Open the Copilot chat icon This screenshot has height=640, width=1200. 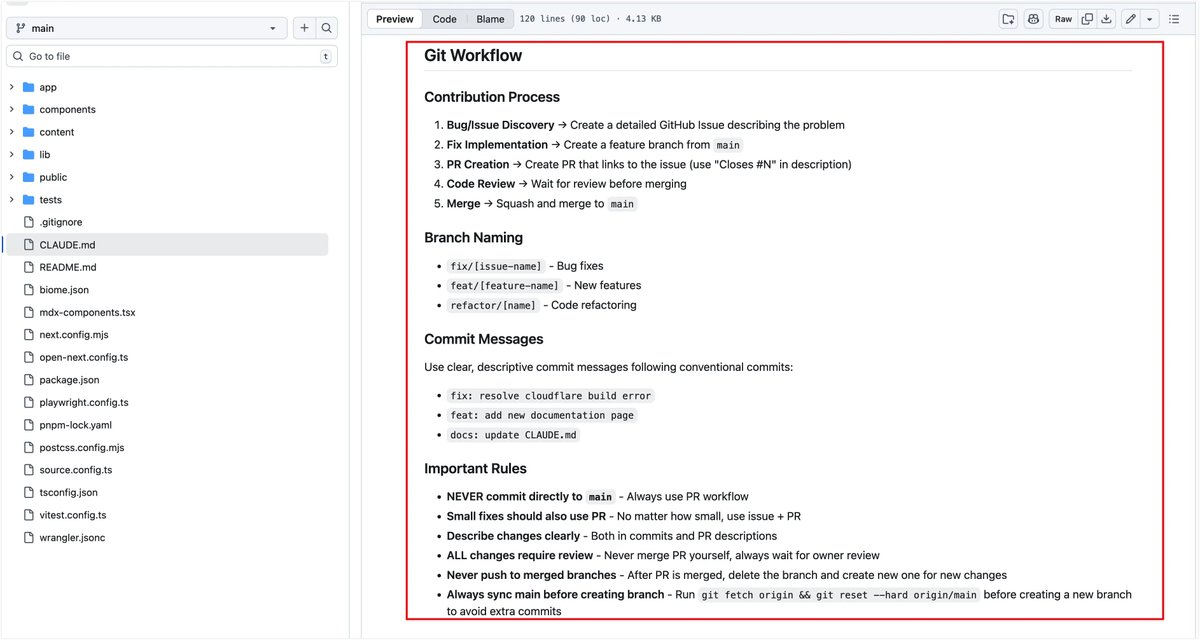tap(1034, 19)
